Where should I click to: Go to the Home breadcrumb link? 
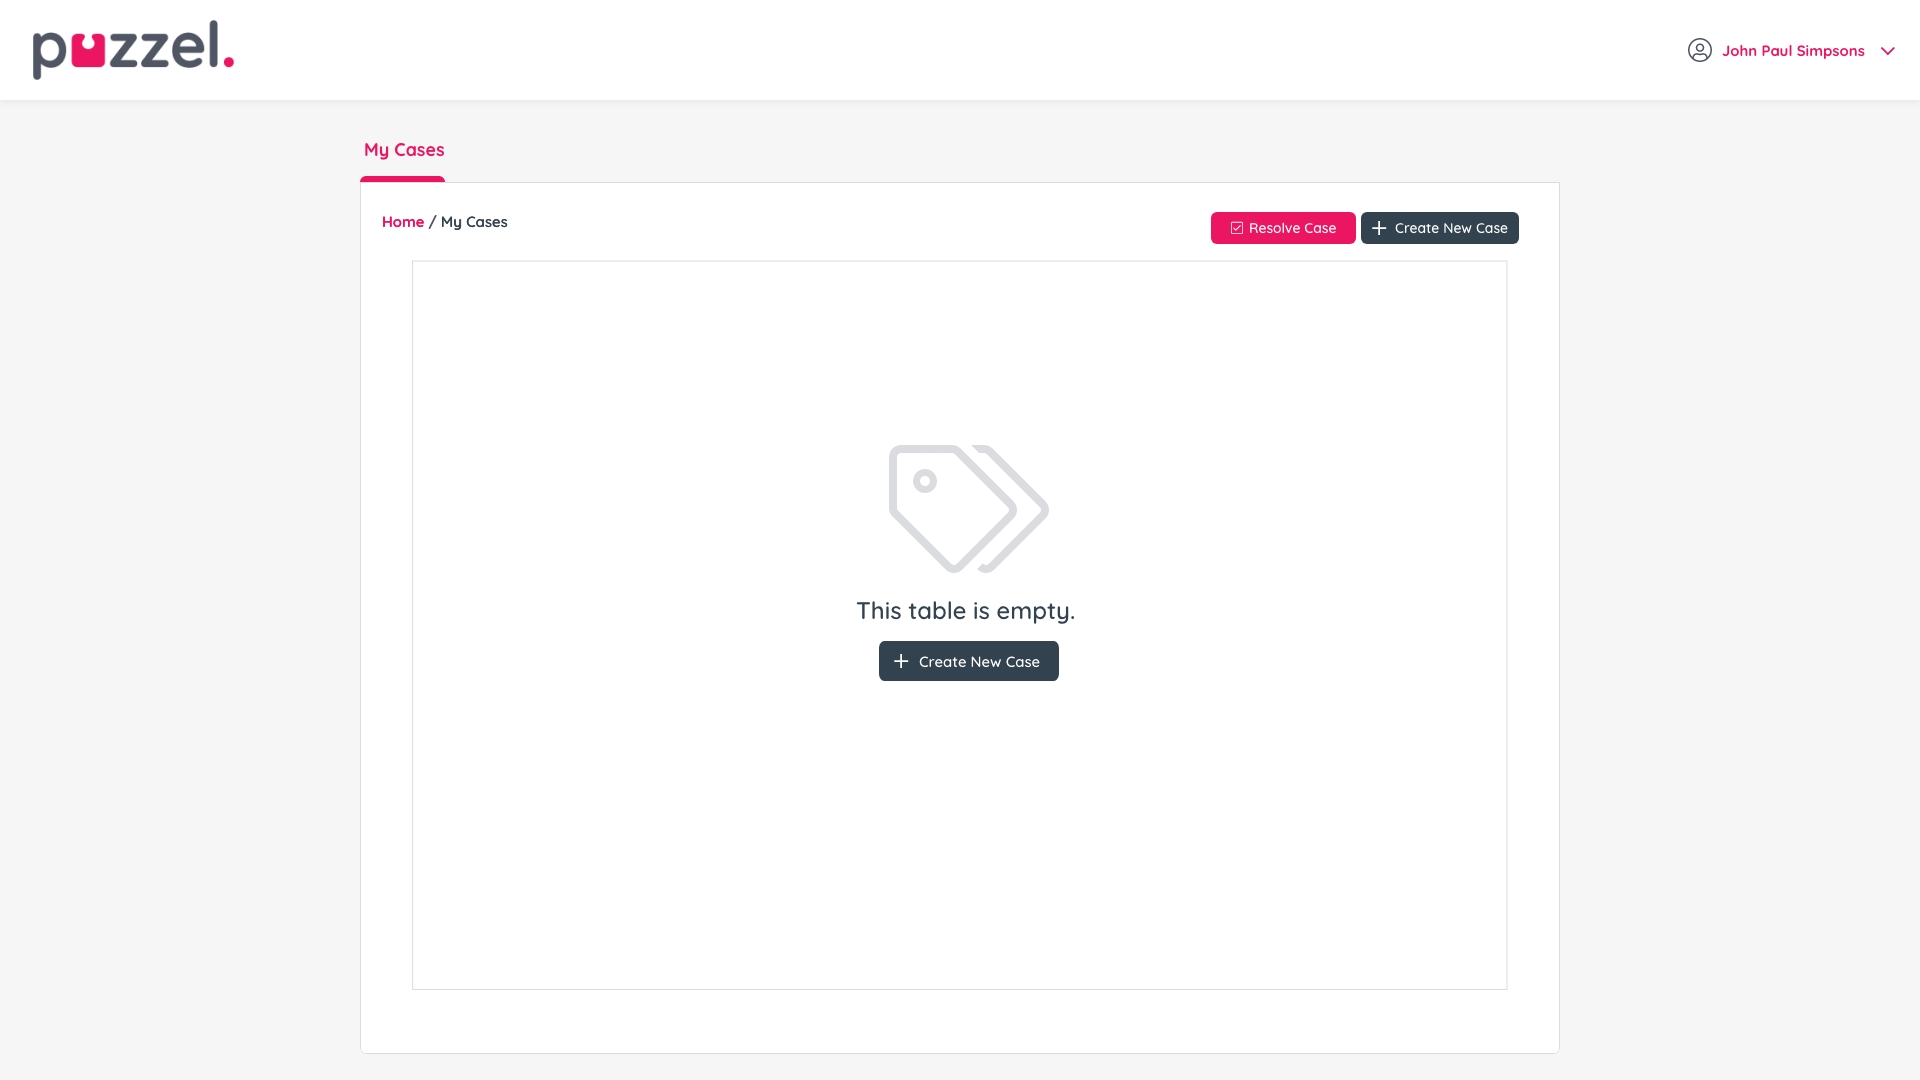[402, 222]
